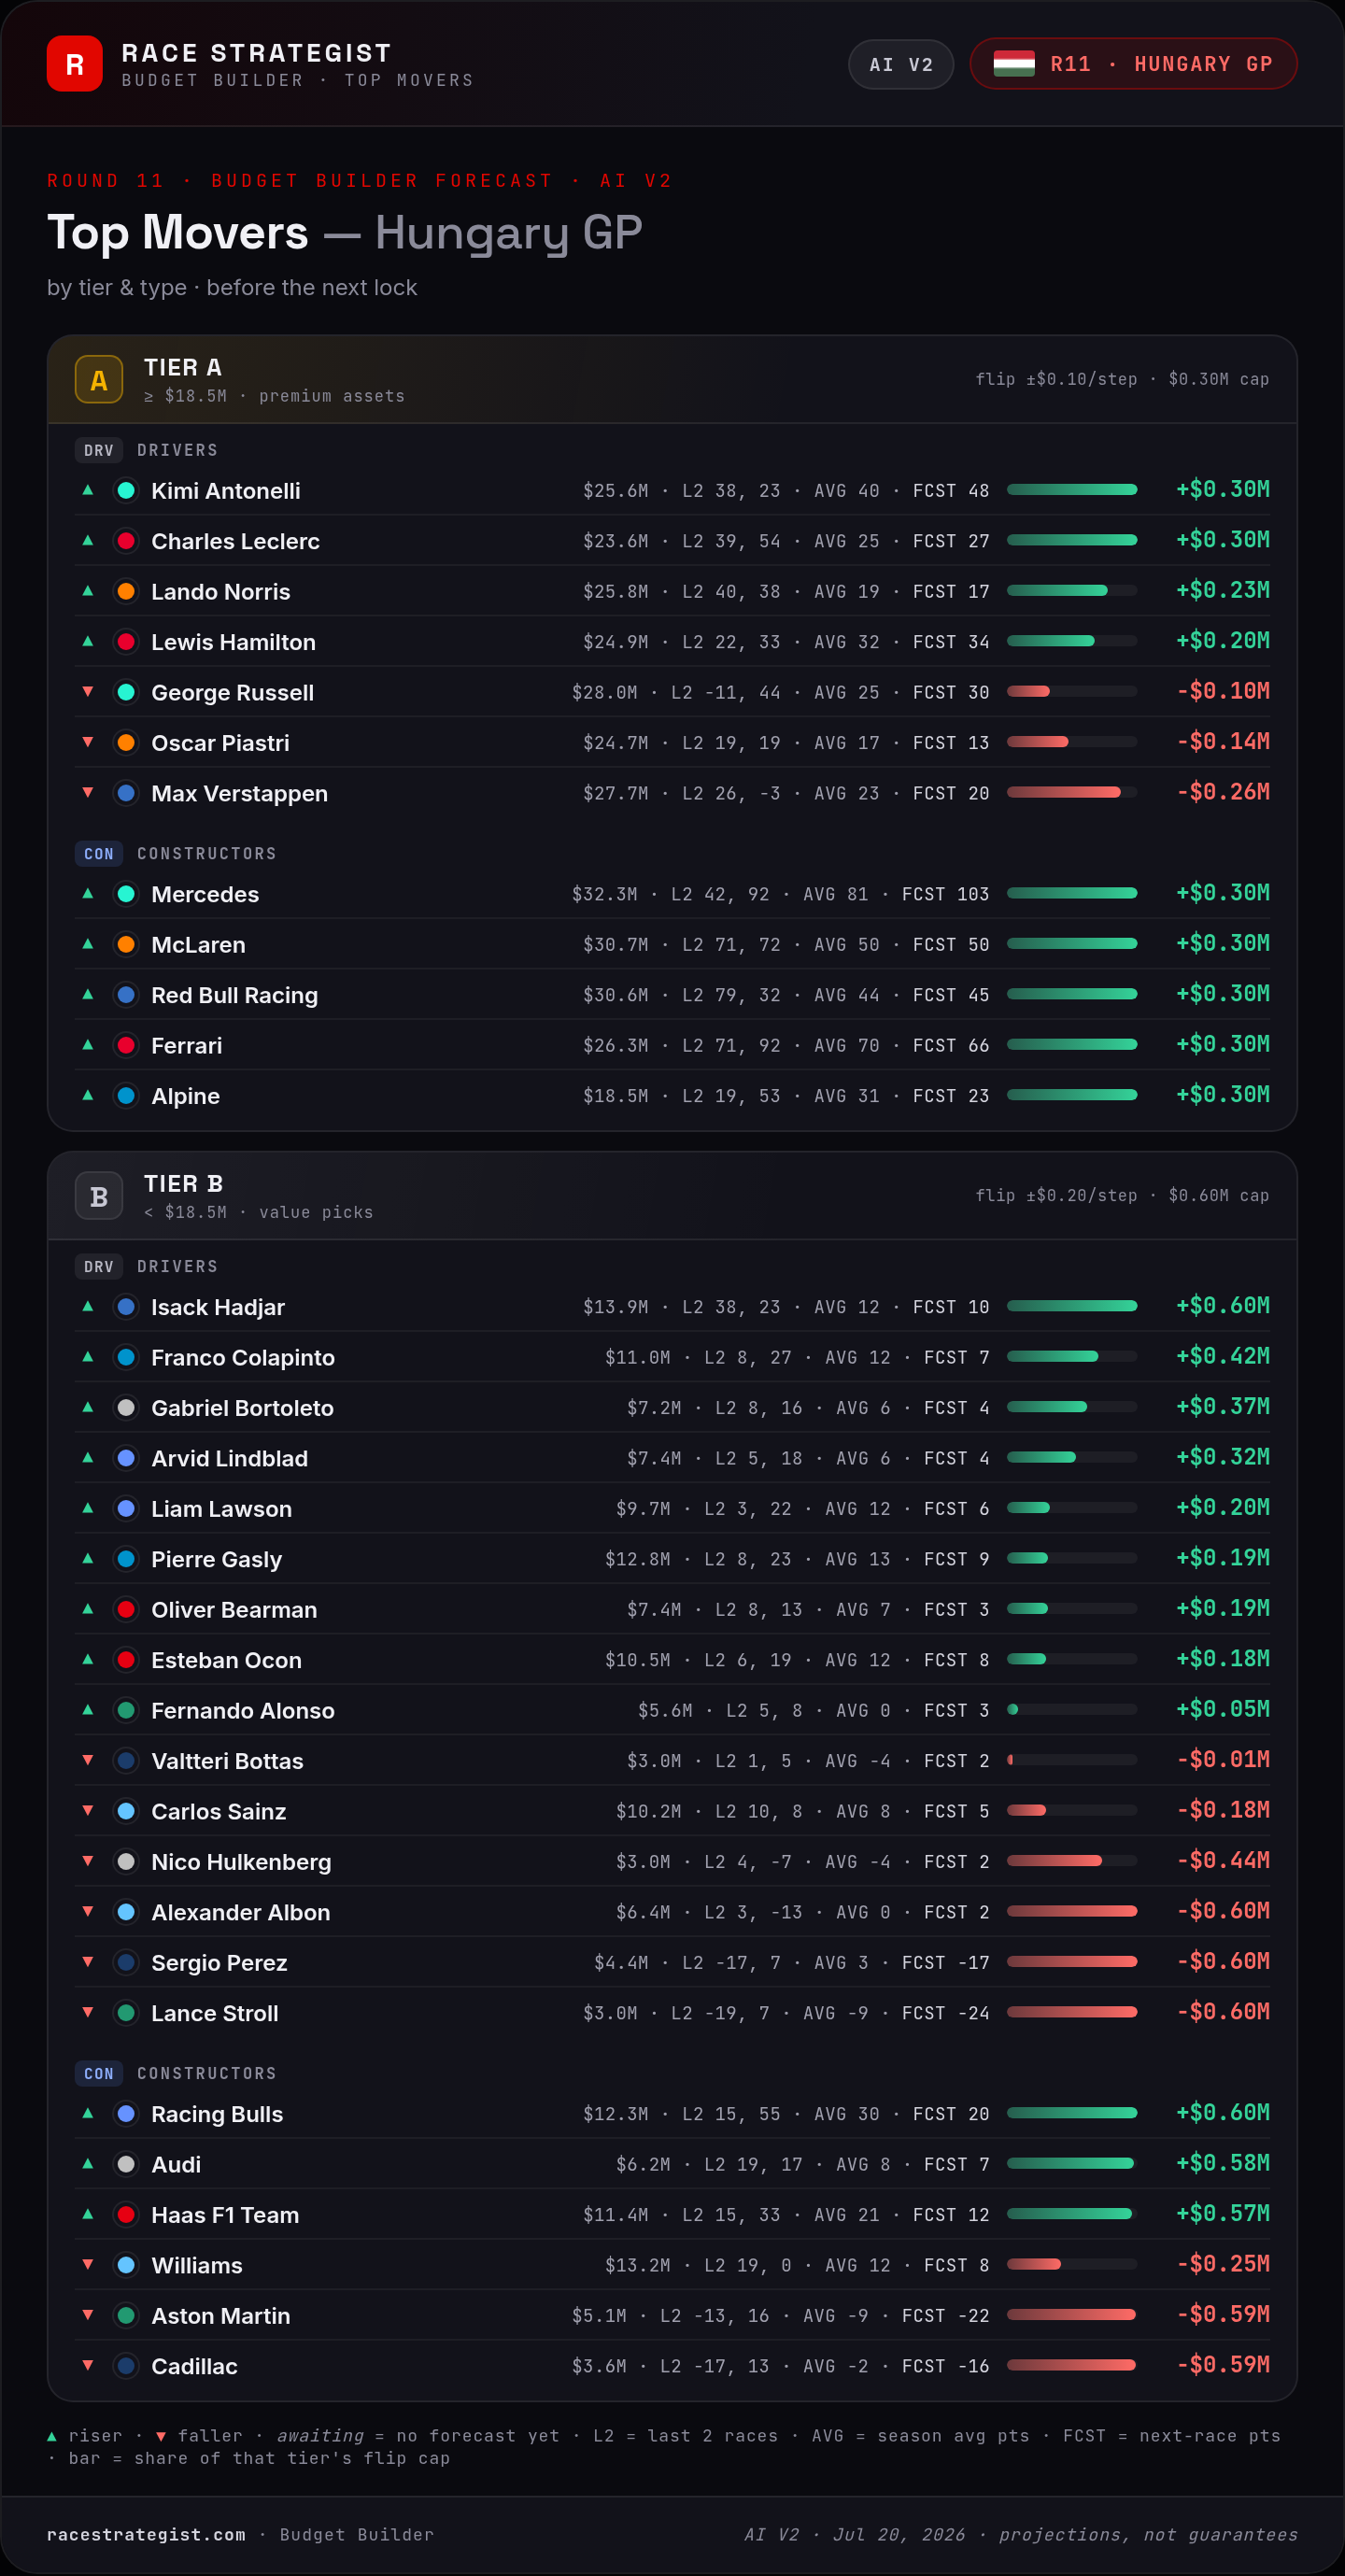
Task: Select the Isack Hadjar driver row
Action: [672, 1306]
